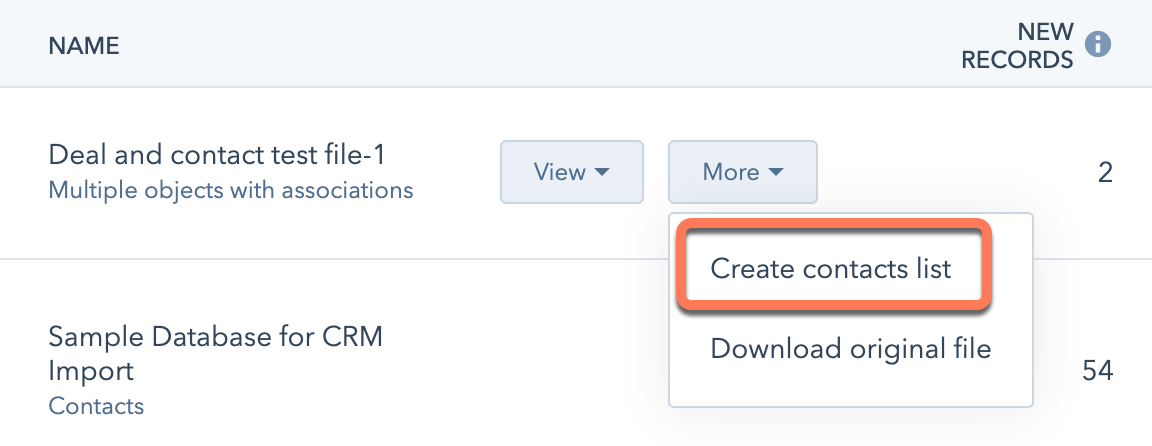The image size is (1152, 446).
Task: Click the divider line between import rows
Action: click(x=300, y=259)
